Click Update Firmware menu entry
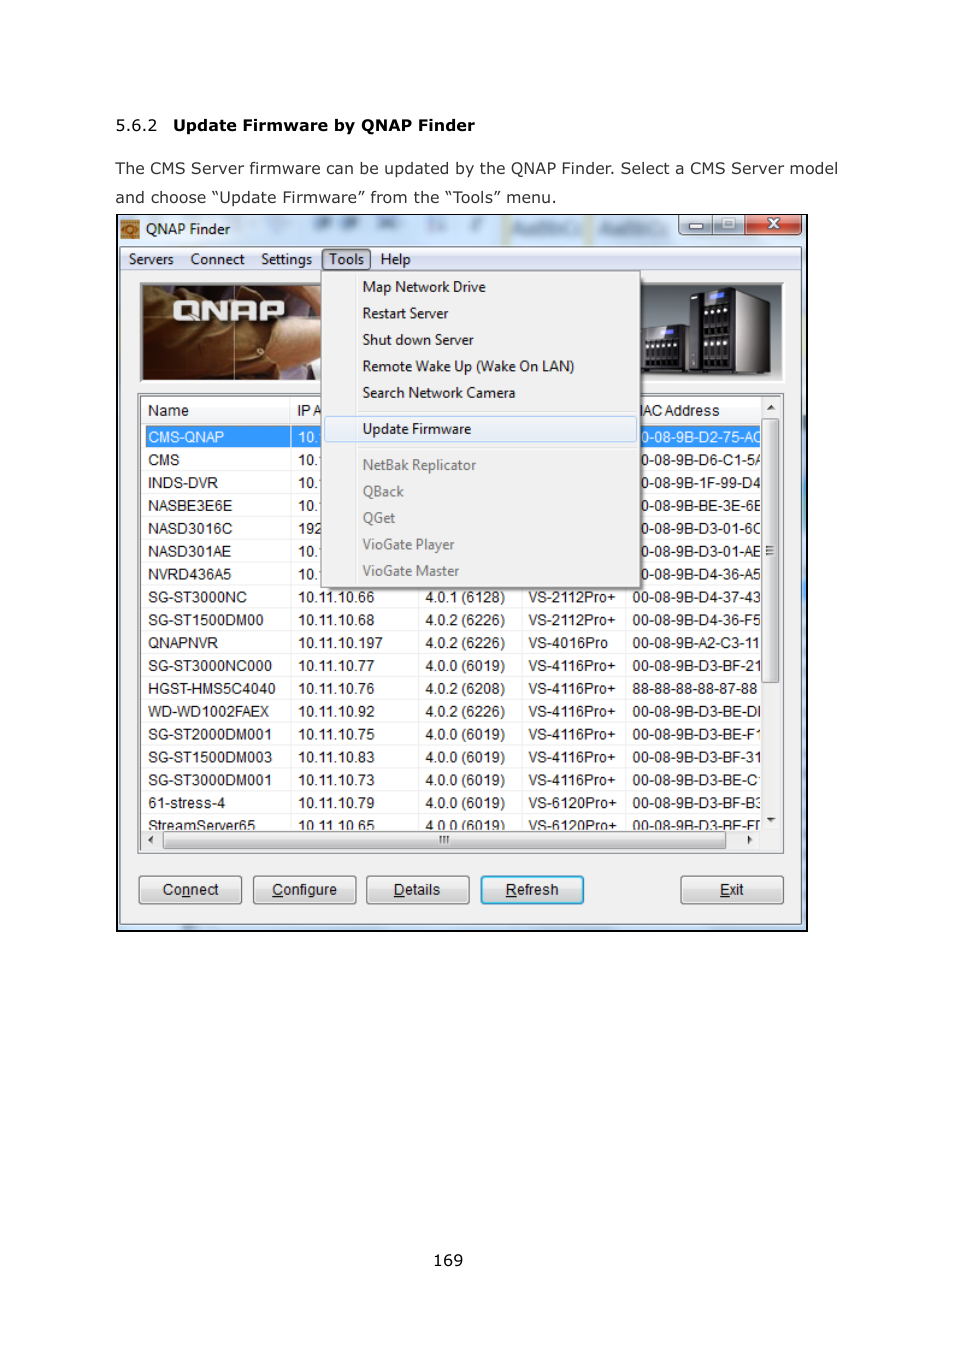 pos(480,429)
